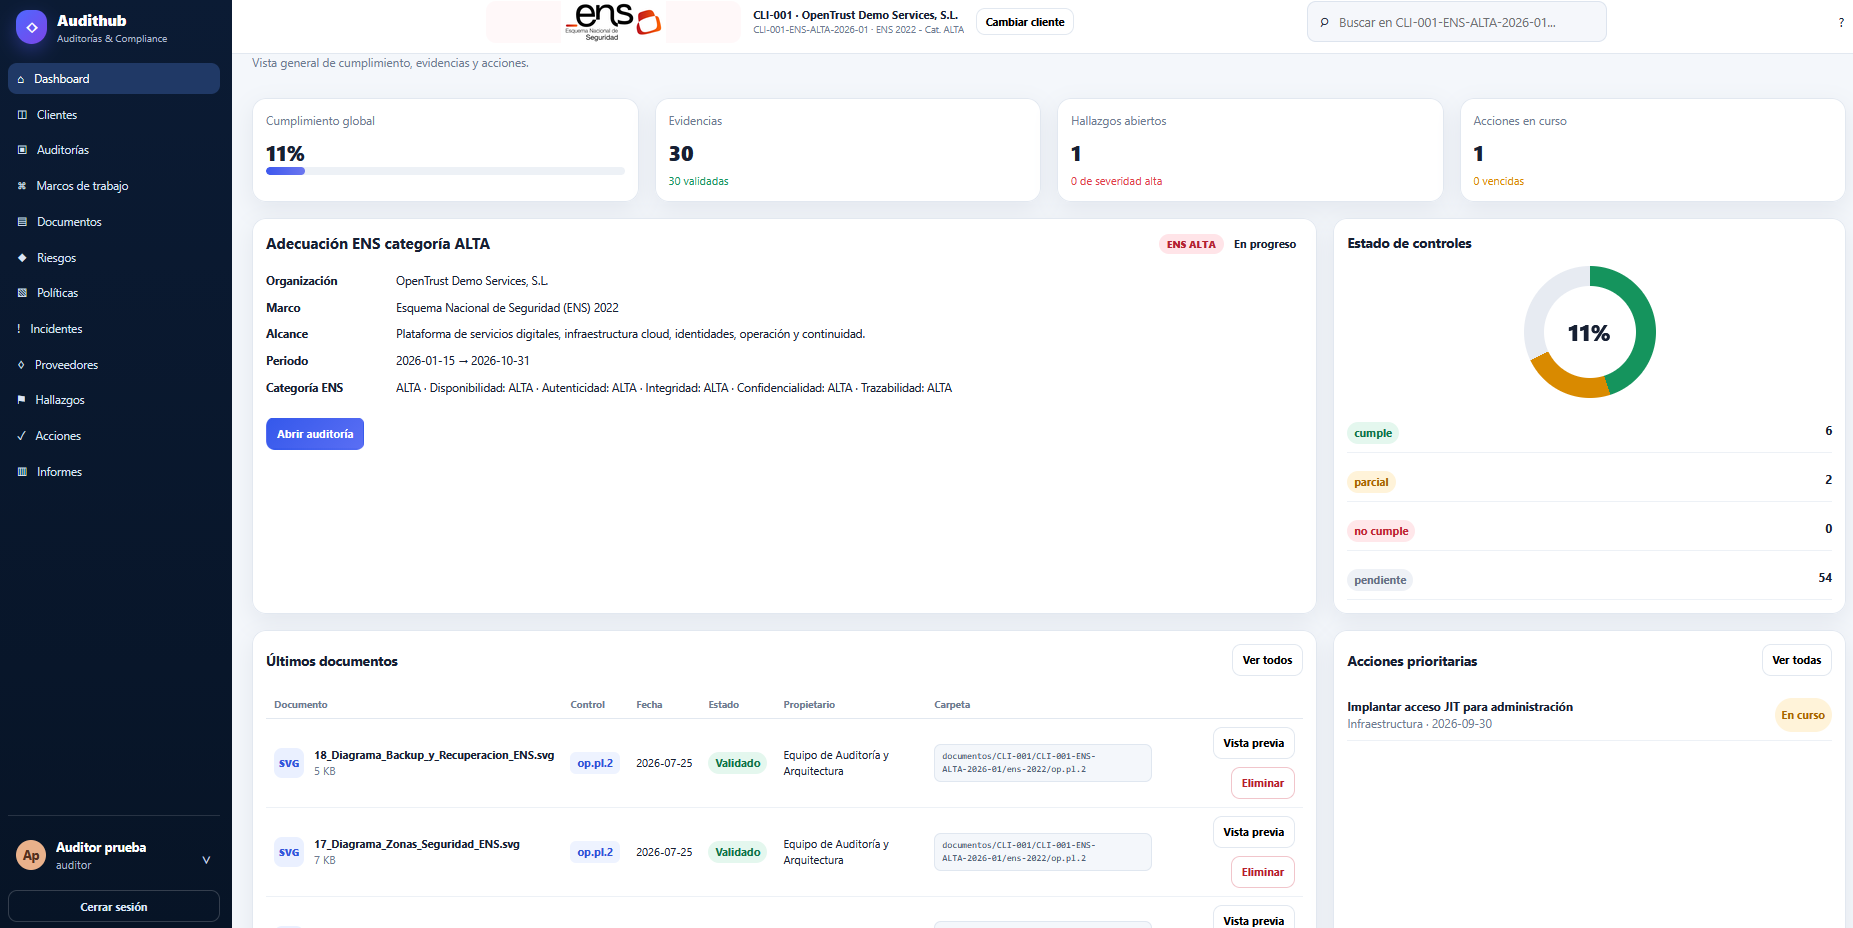Click the op.pl.2 control tag of 18_Diagrama file

coord(595,763)
